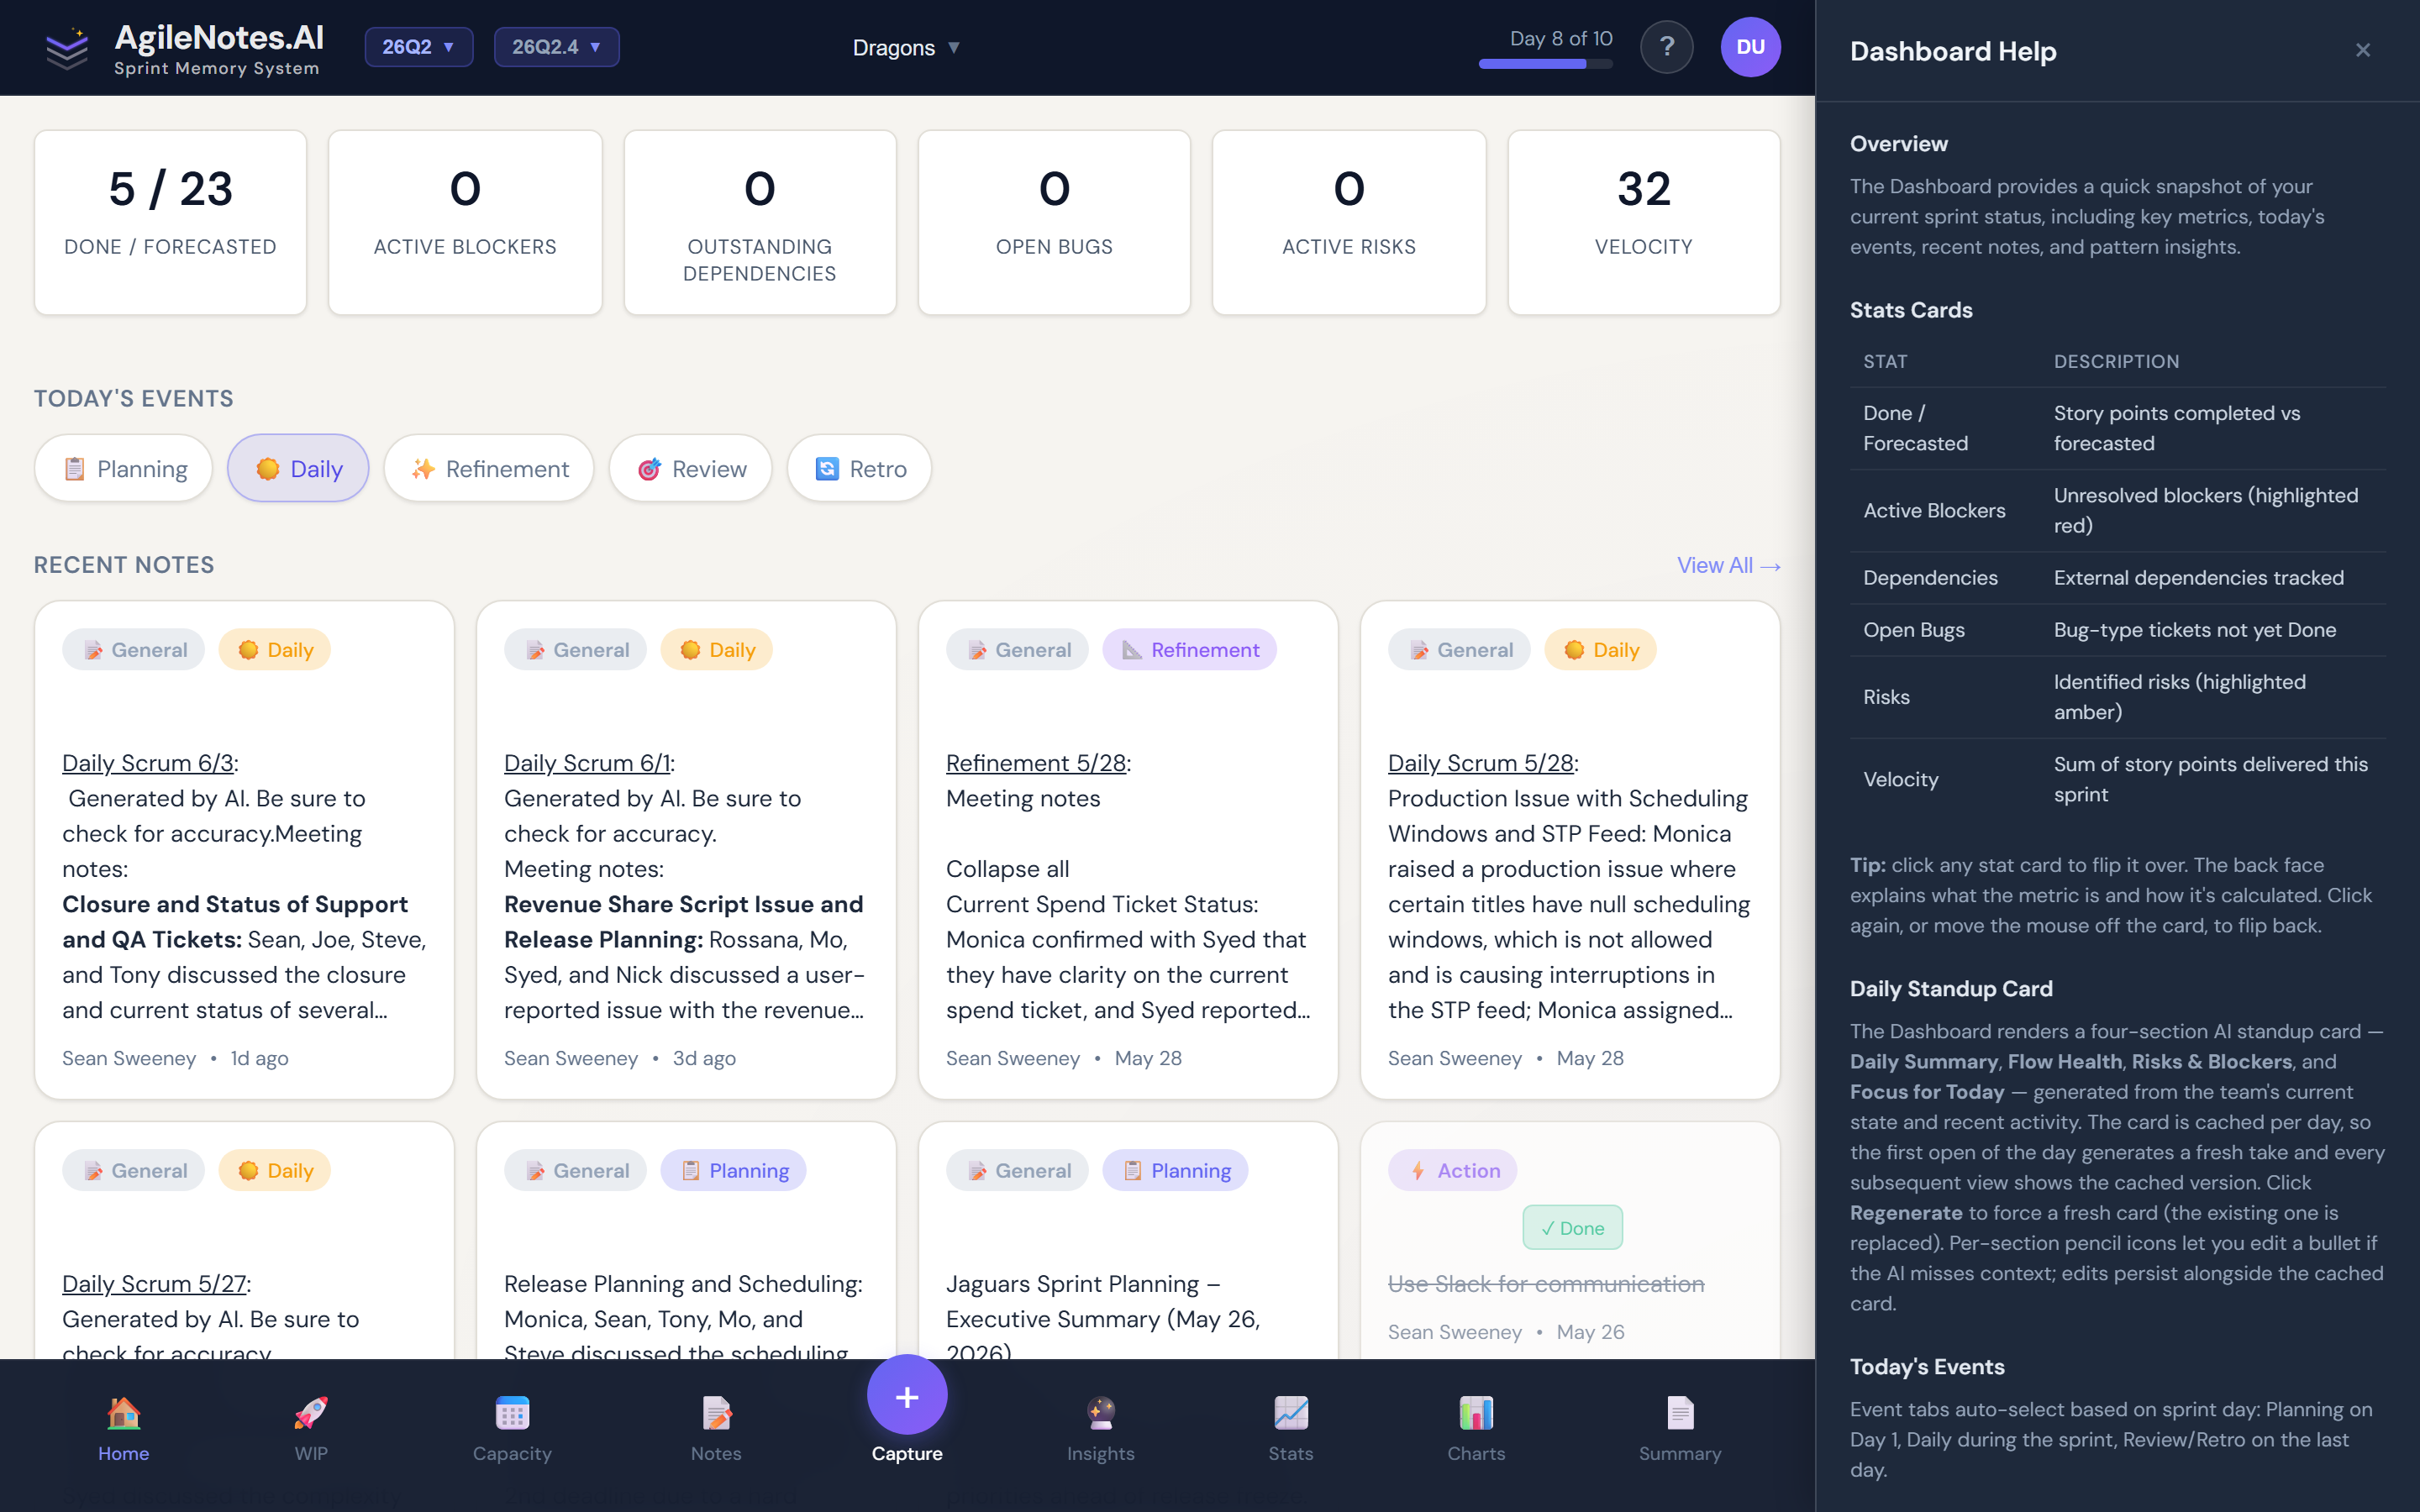The height and width of the screenshot is (1512, 2420).
Task: Click the Capture plus button
Action: [x=907, y=1396]
